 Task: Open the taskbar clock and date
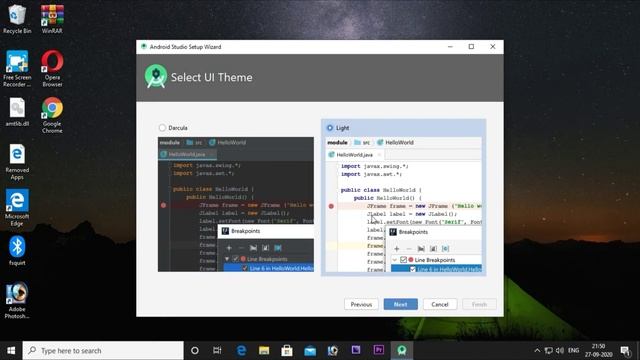pyautogui.click(x=598, y=351)
